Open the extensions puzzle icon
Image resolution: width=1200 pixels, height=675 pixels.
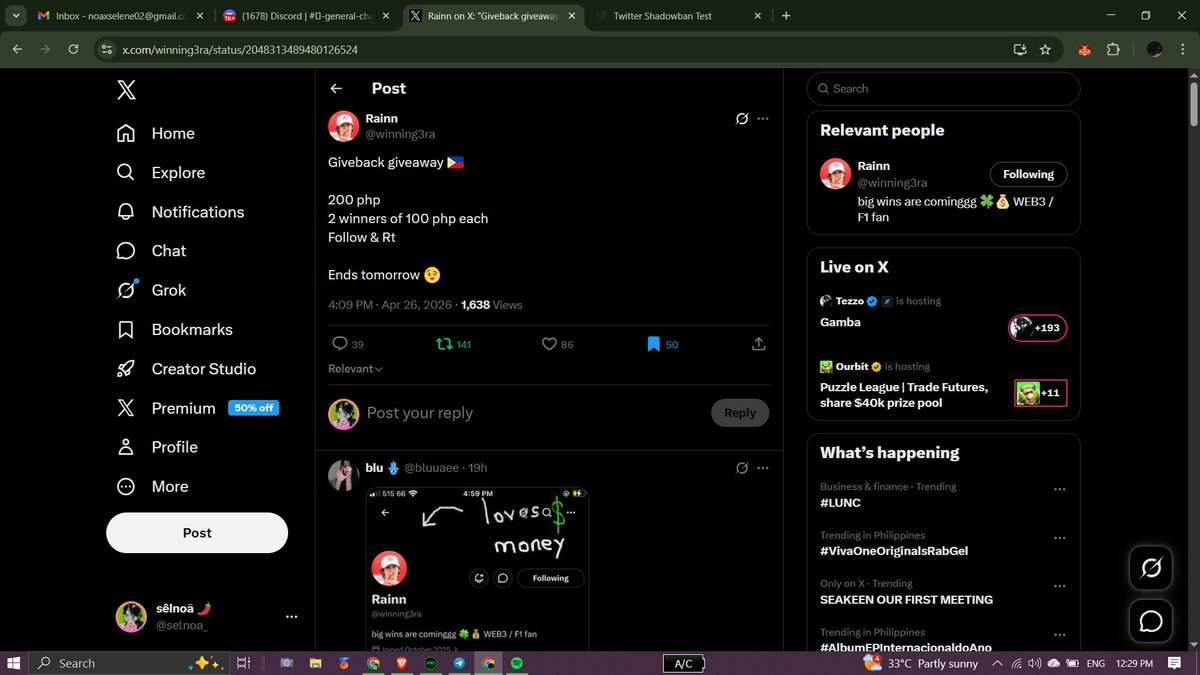1113,49
